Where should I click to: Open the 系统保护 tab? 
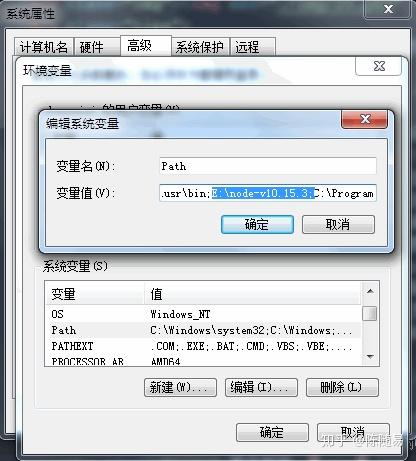click(200, 47)
